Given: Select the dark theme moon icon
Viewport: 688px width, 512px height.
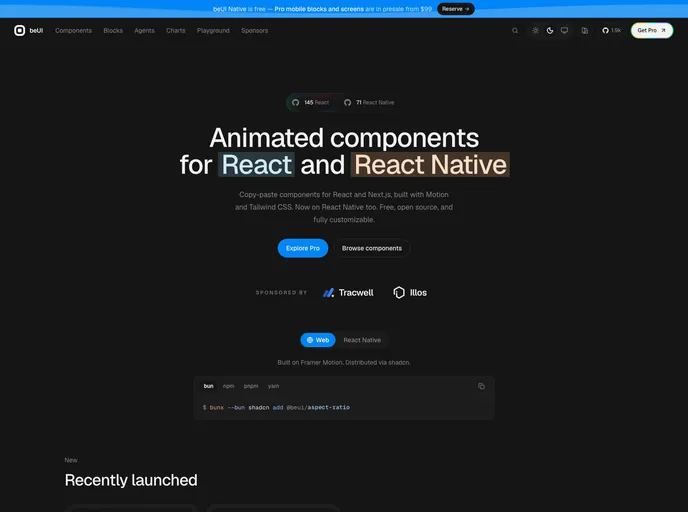Looking at the screenshot, I should click(550, 30).
